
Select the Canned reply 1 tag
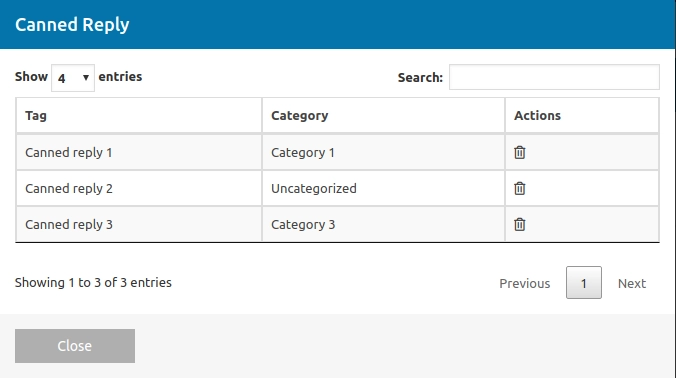point(69,153)
